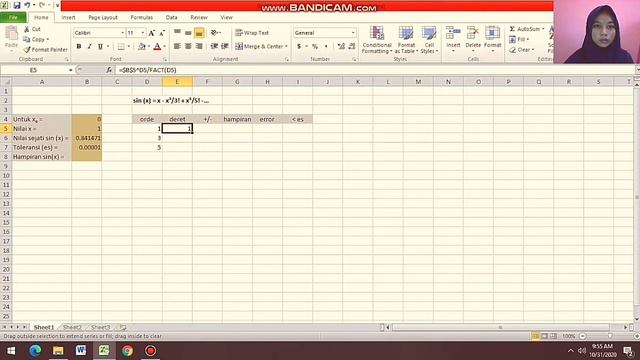Open Cell Styles gallery
640x360 pixels.
click(x=429, y=40)
